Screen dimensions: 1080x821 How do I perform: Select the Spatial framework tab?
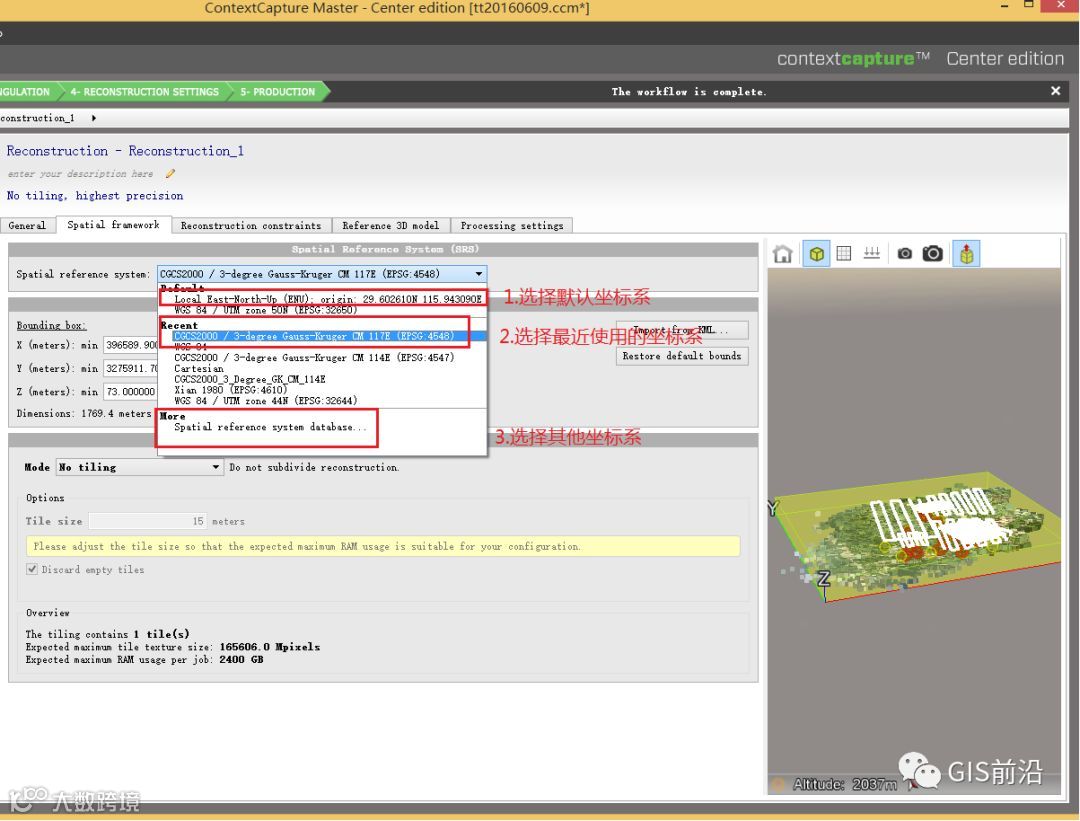114,225
